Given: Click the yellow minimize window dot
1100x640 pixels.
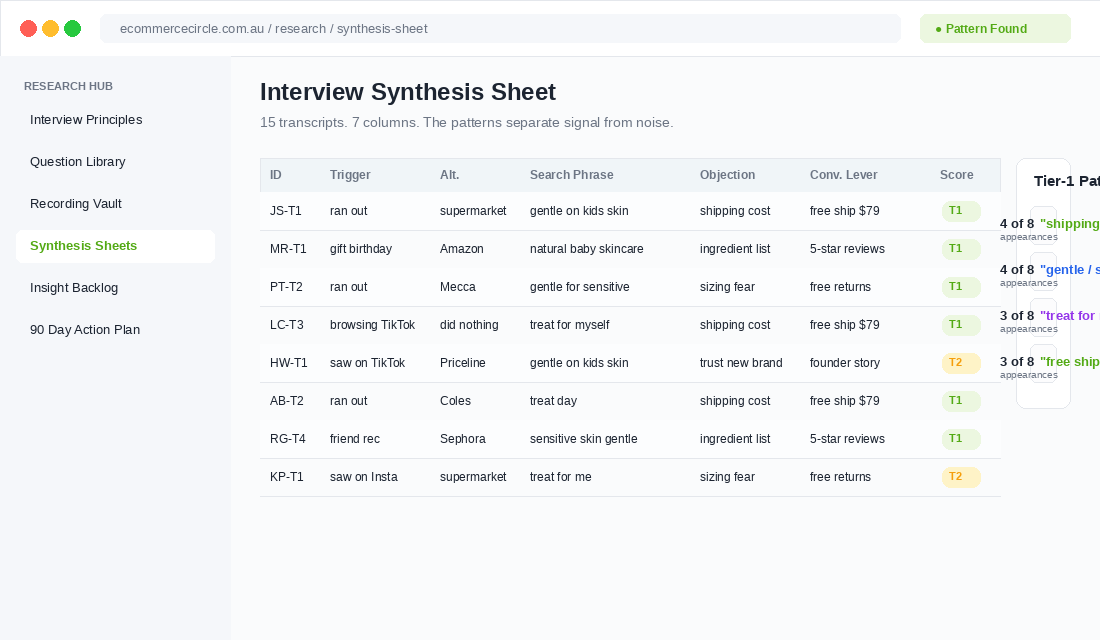Looking at the screenshot, I should 51,29.
